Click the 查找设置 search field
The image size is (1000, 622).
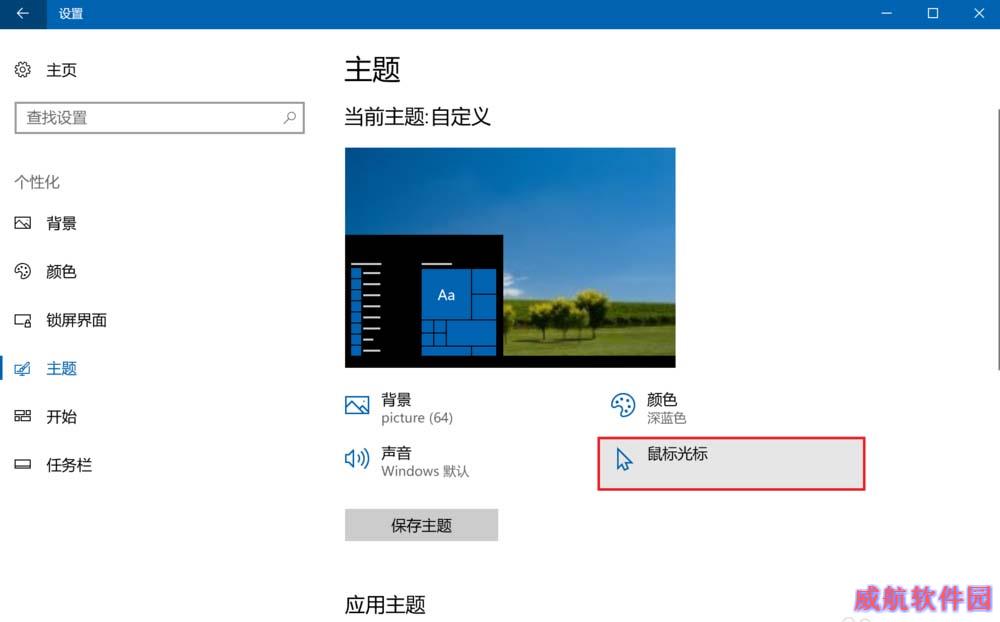coord(159,118)
